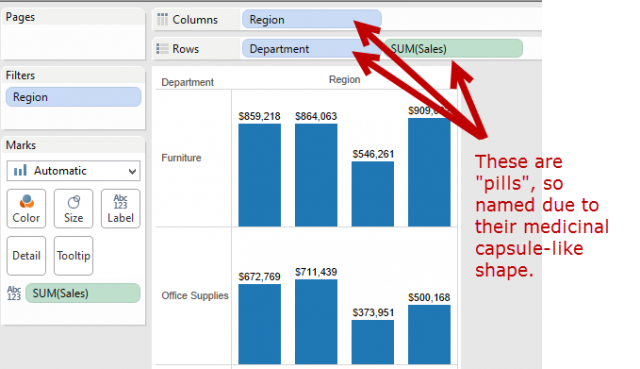Select the Office Supplies row header

[195, 295]
